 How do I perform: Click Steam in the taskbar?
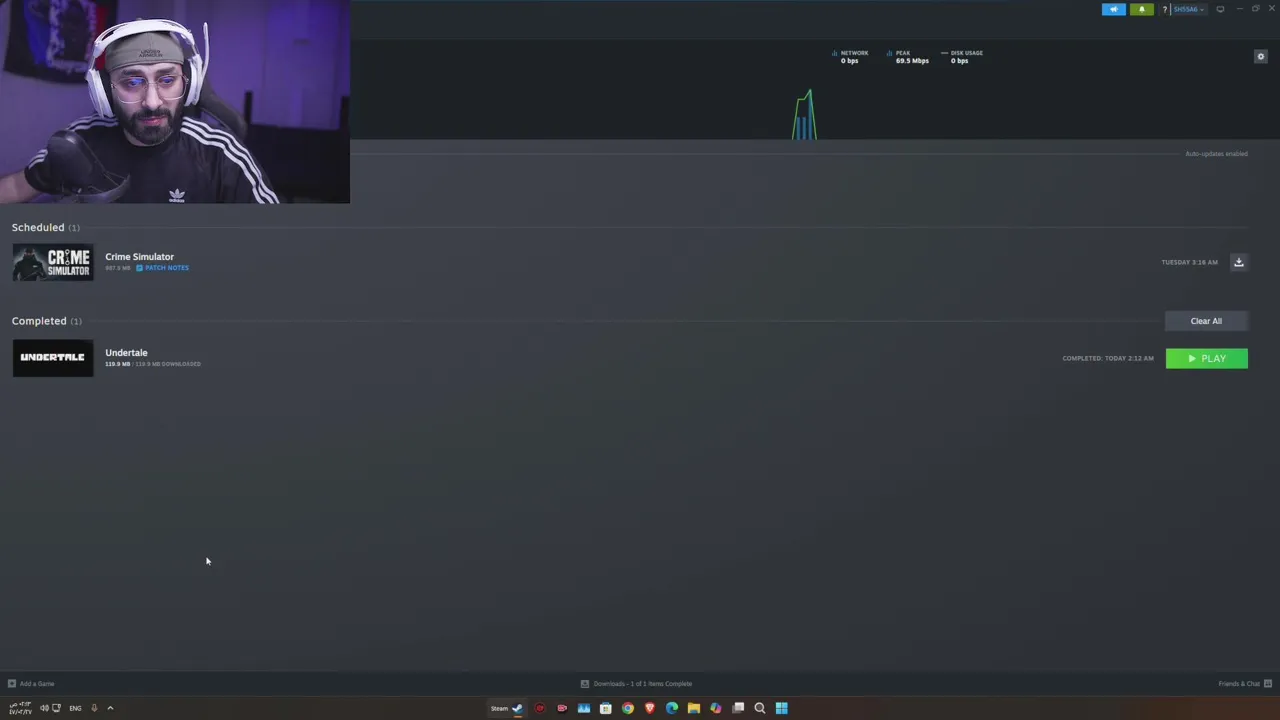click(506, 708)
